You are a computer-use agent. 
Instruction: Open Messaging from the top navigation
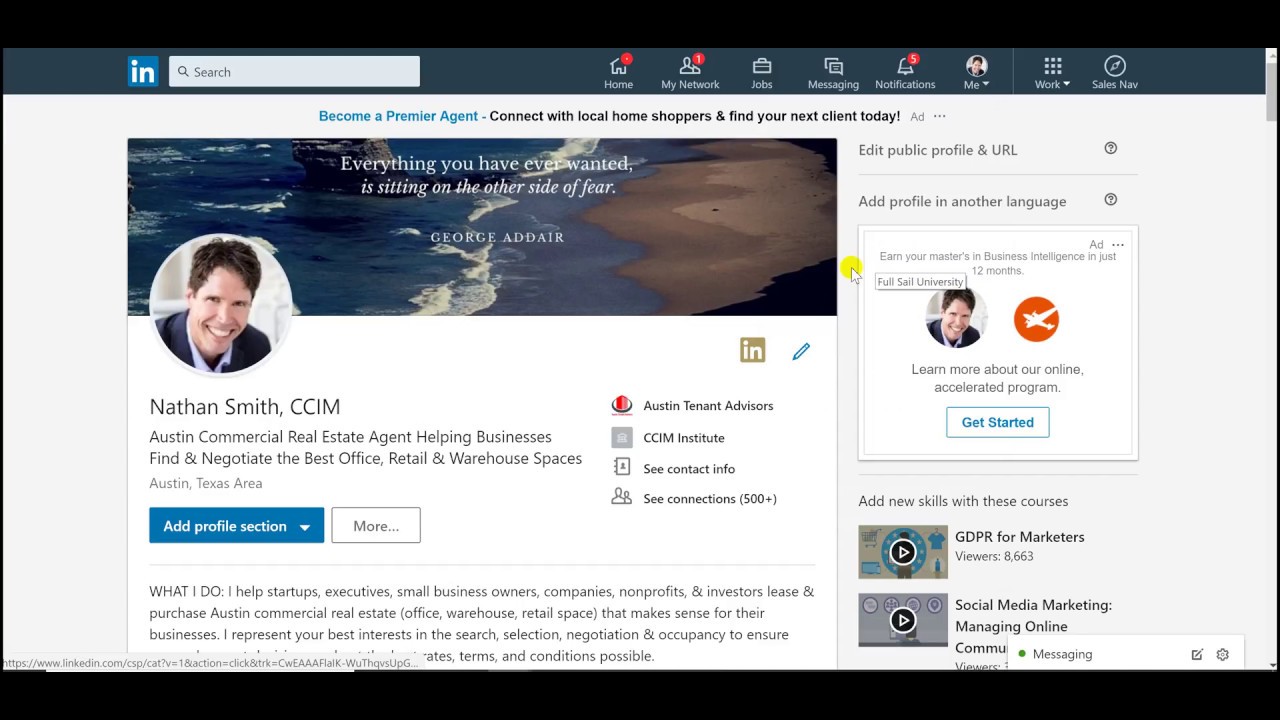(x=833, y=72)
